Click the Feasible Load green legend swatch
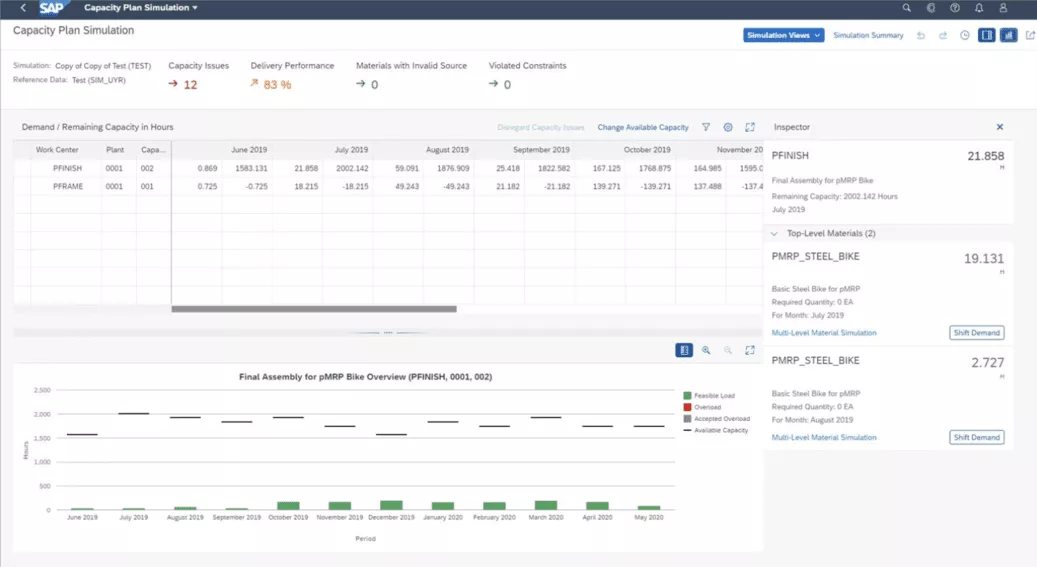The height and width of the screenshot is (567, 1037). (687, 396)
